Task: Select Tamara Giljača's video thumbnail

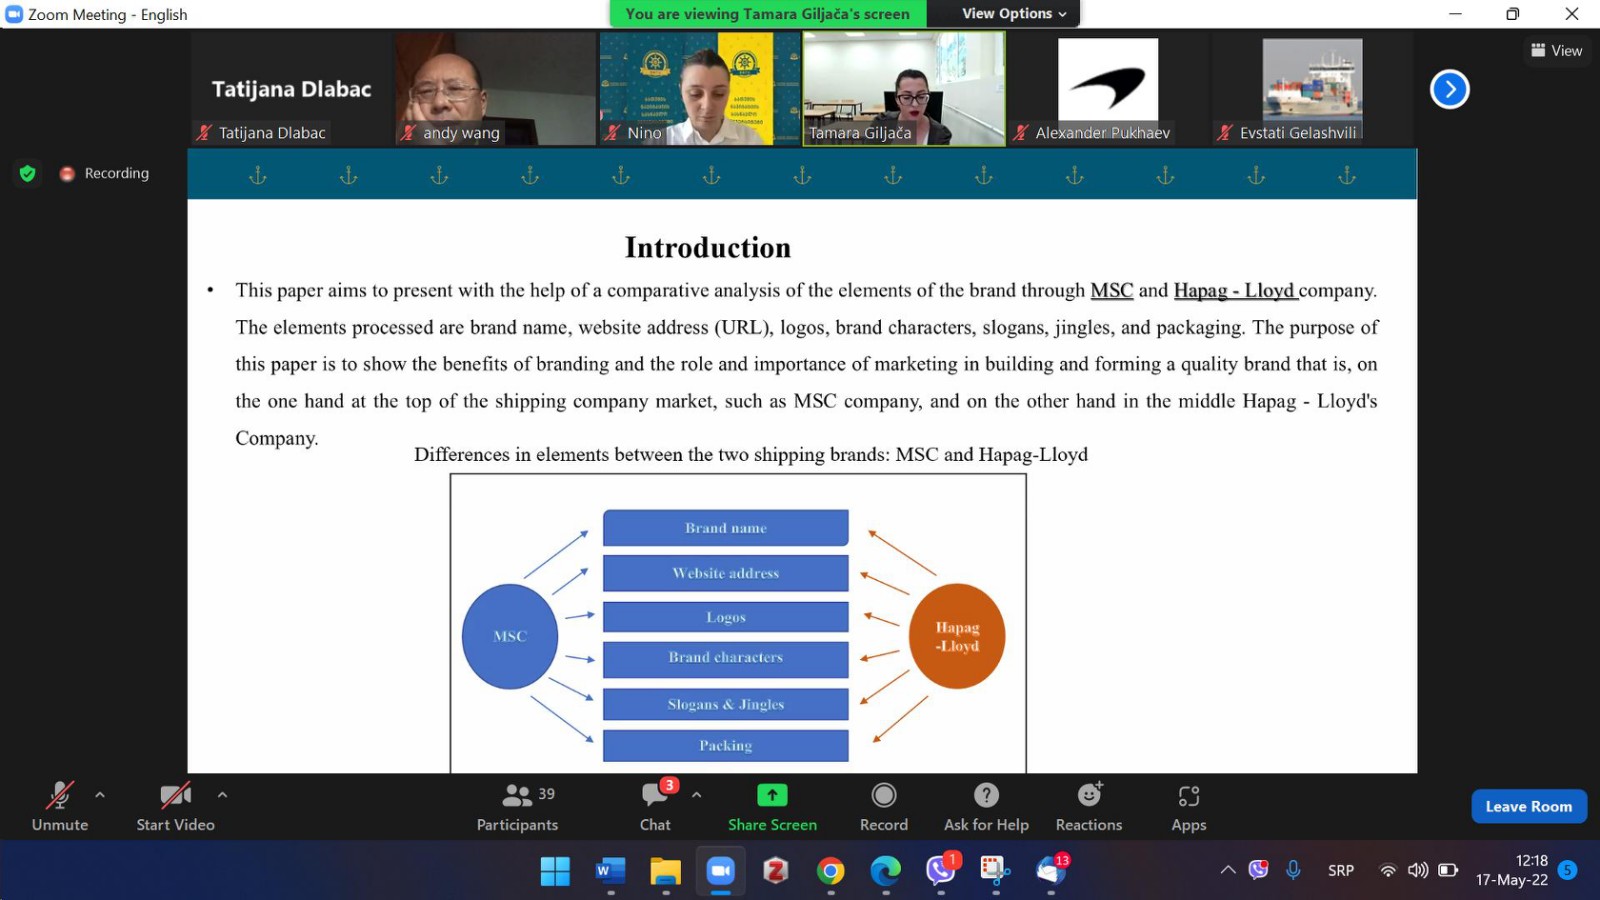Action: point(904,89)
